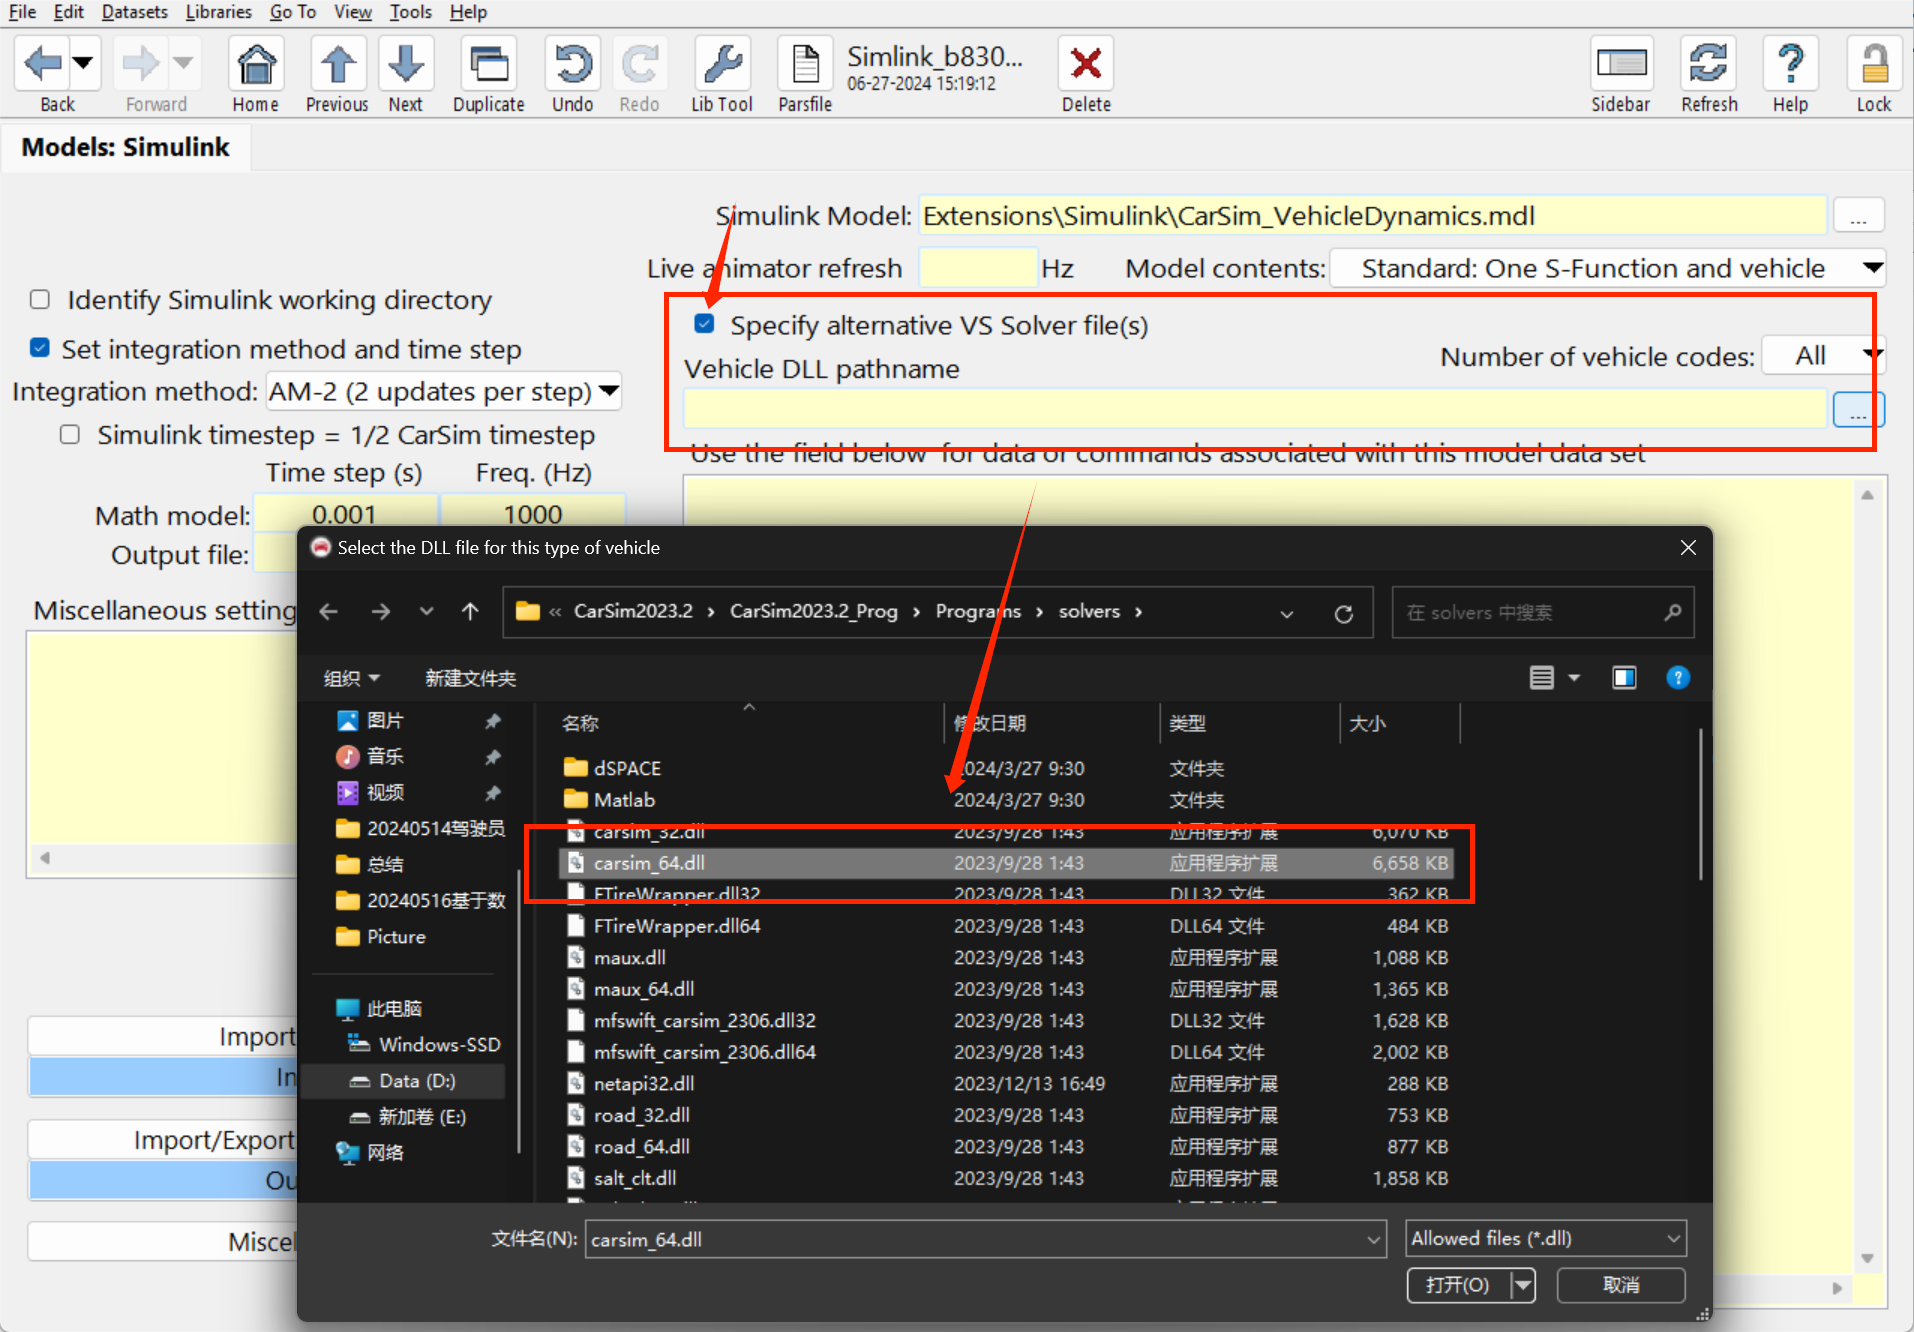This screenshot has height=1332, width=1914.
Task: Open the Allowed files (*.dll) filter
Action: [1546, 1238]
